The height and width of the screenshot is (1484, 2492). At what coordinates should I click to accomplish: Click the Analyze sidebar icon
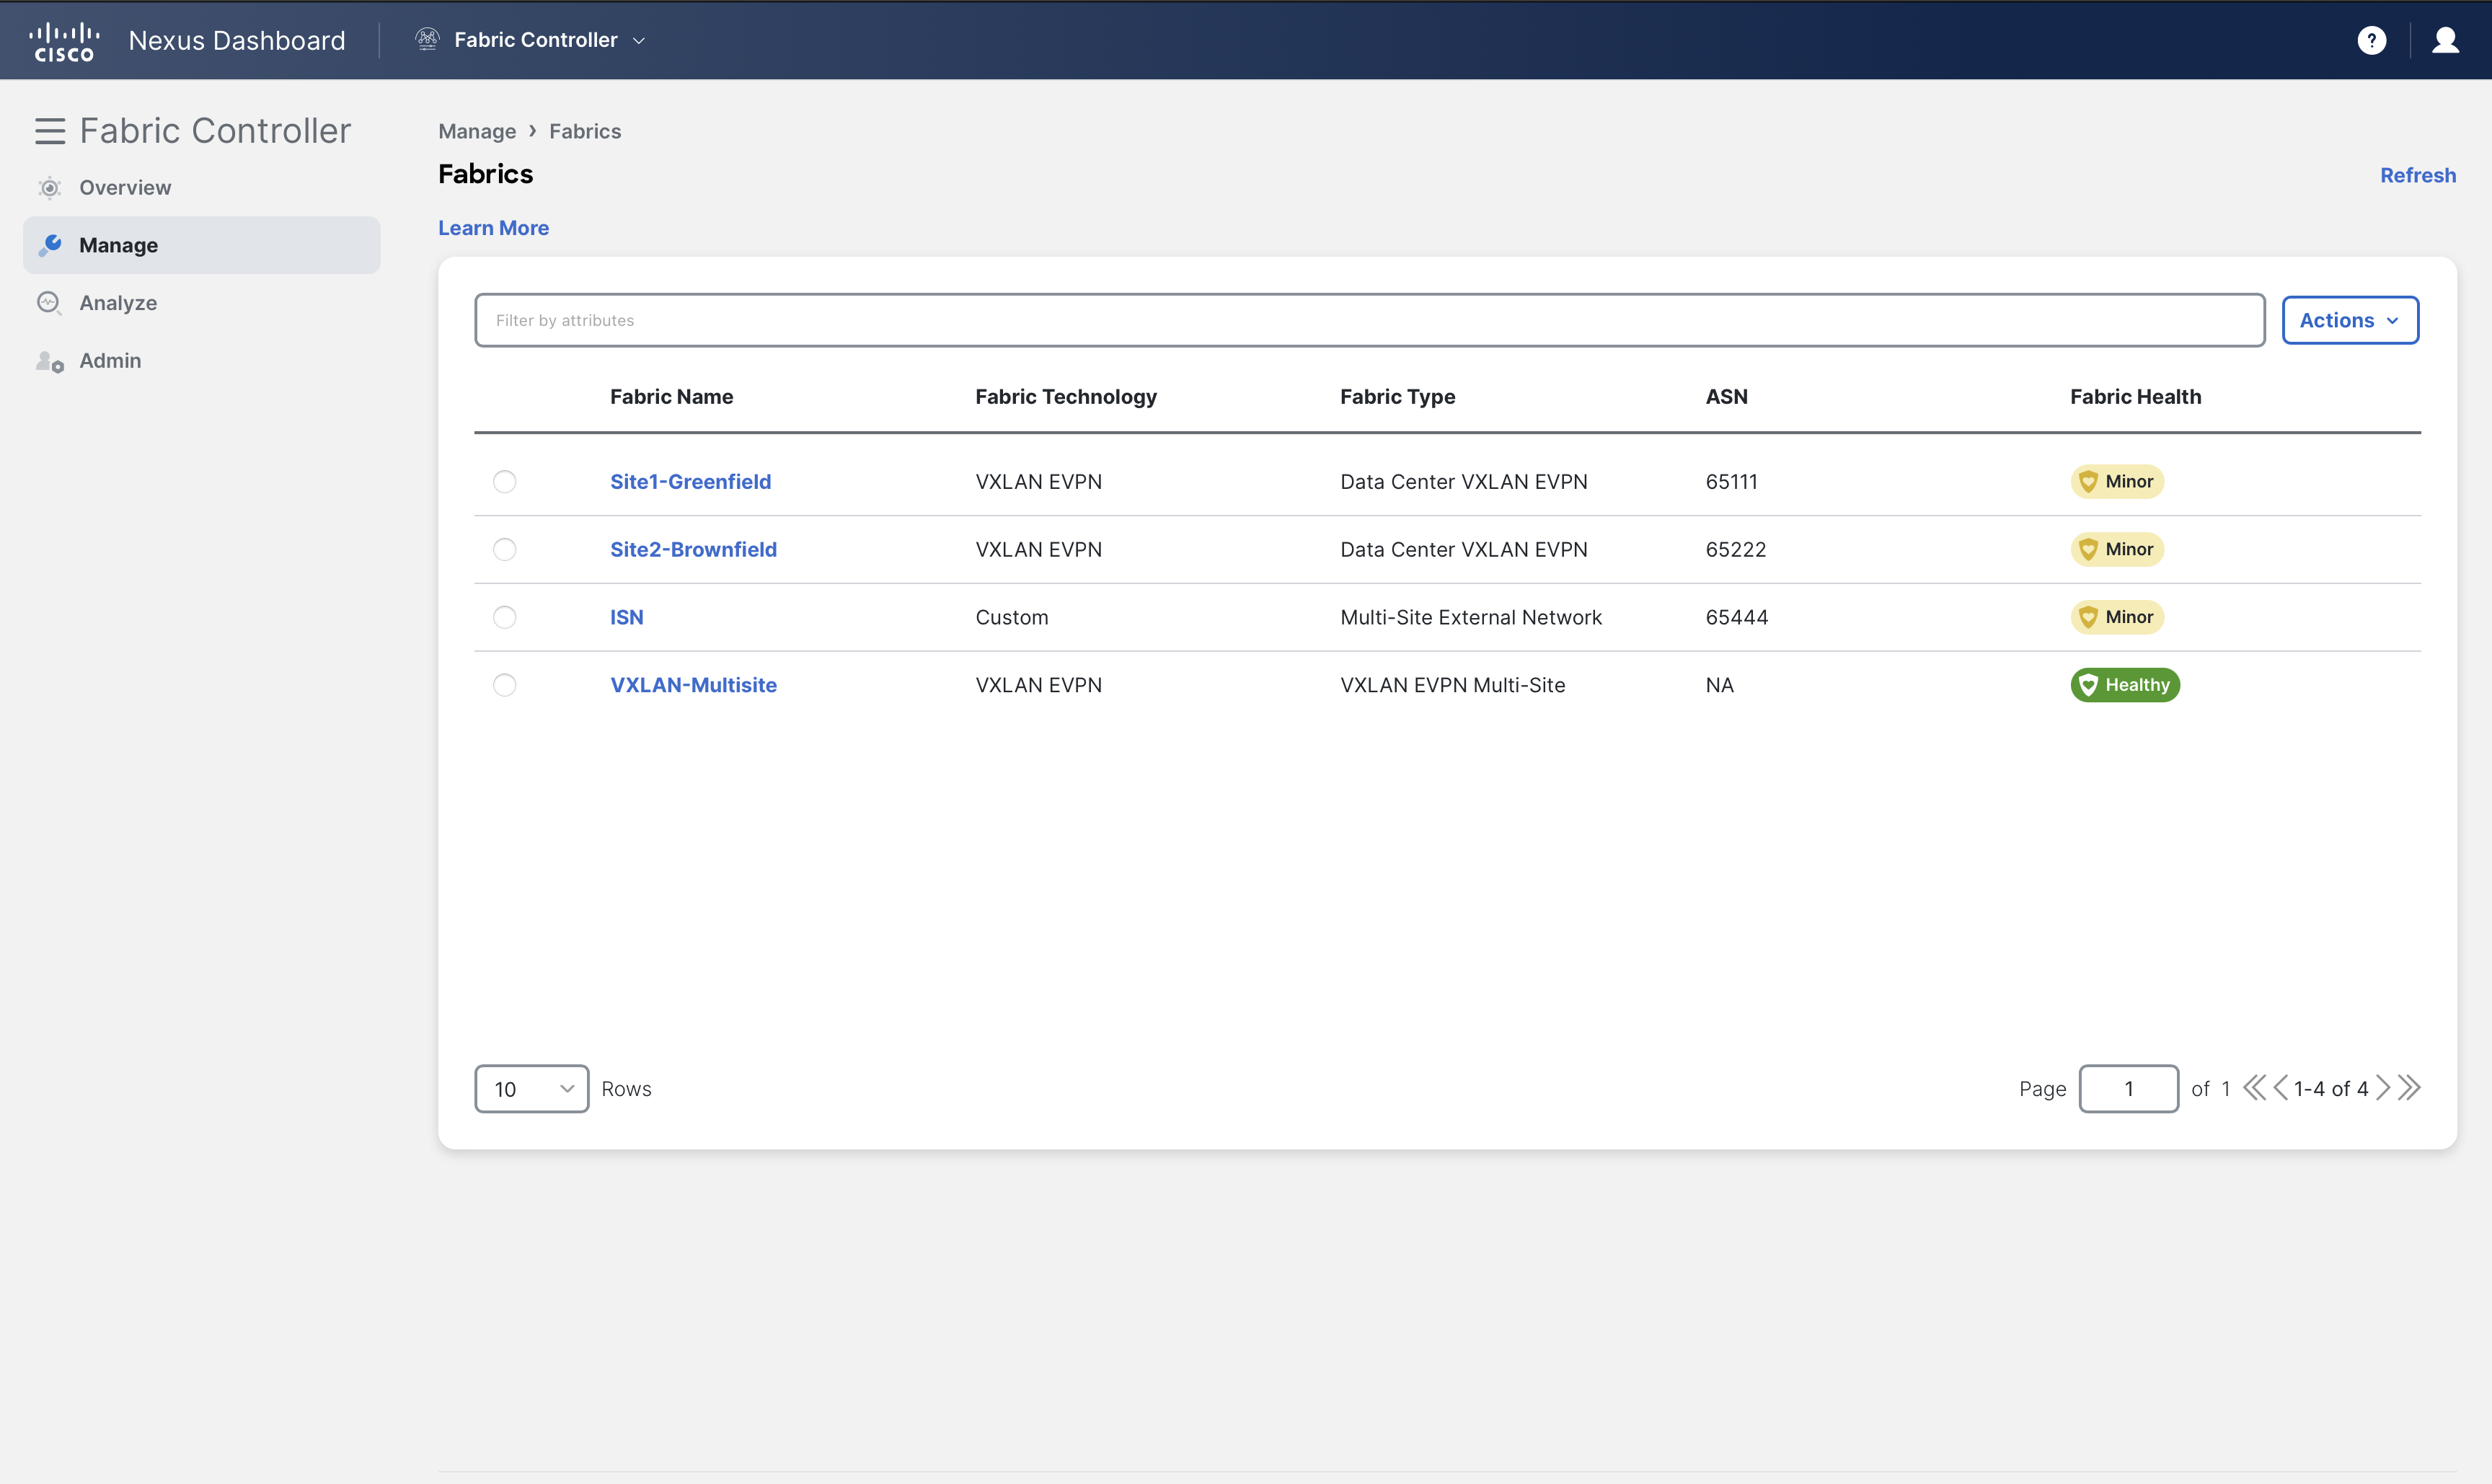pos(50,303)
